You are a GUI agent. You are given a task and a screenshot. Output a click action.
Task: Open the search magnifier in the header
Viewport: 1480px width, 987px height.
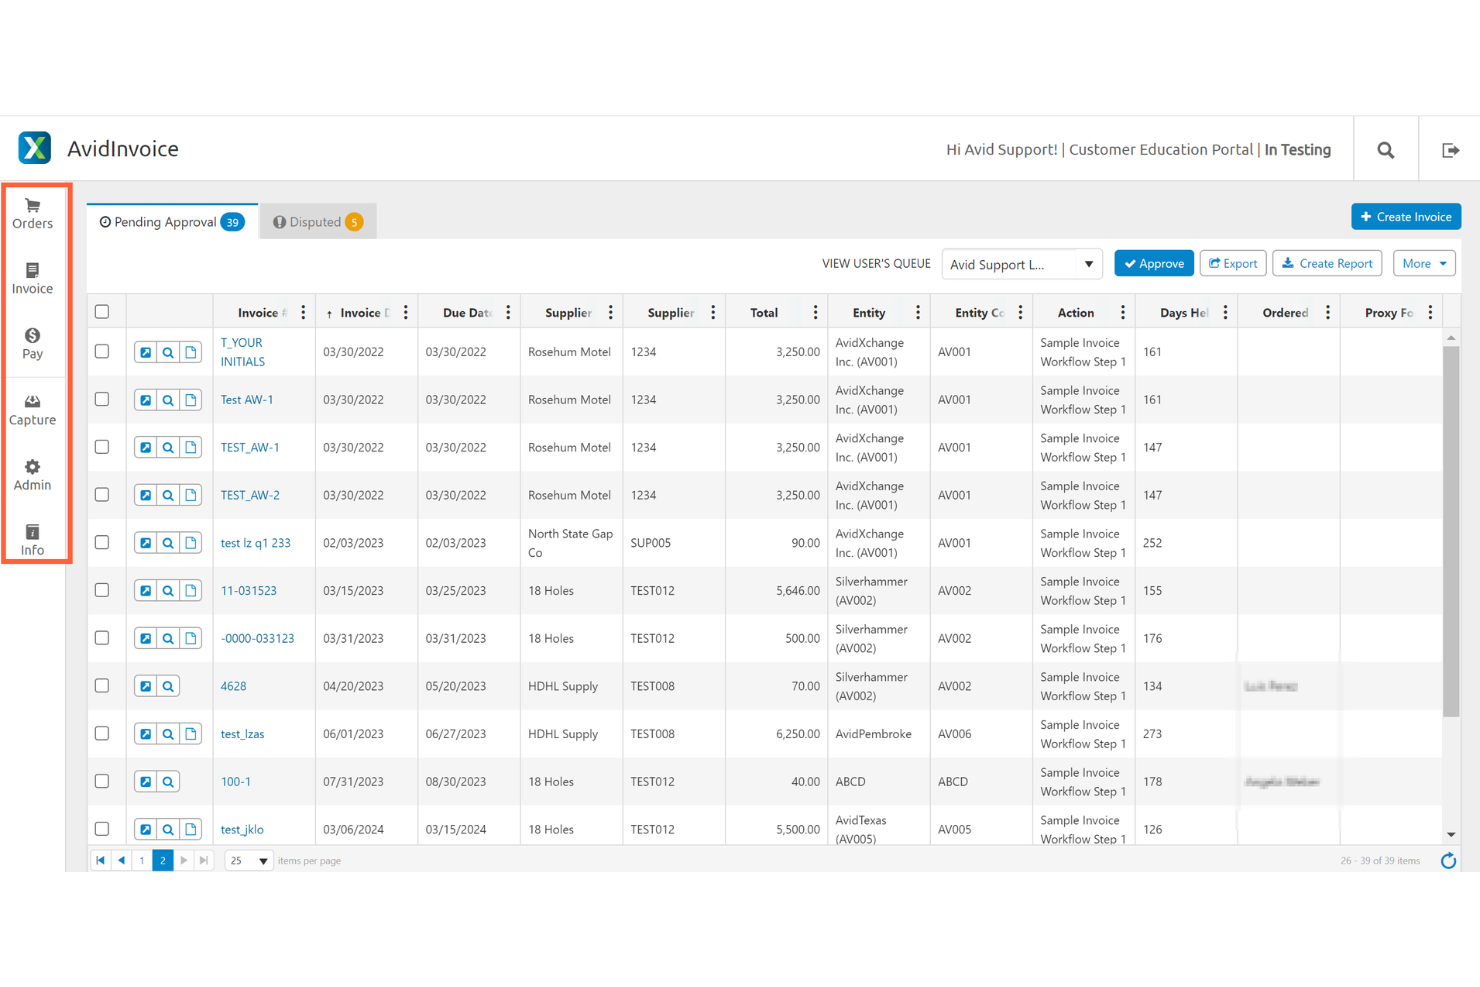point(1385,149)
